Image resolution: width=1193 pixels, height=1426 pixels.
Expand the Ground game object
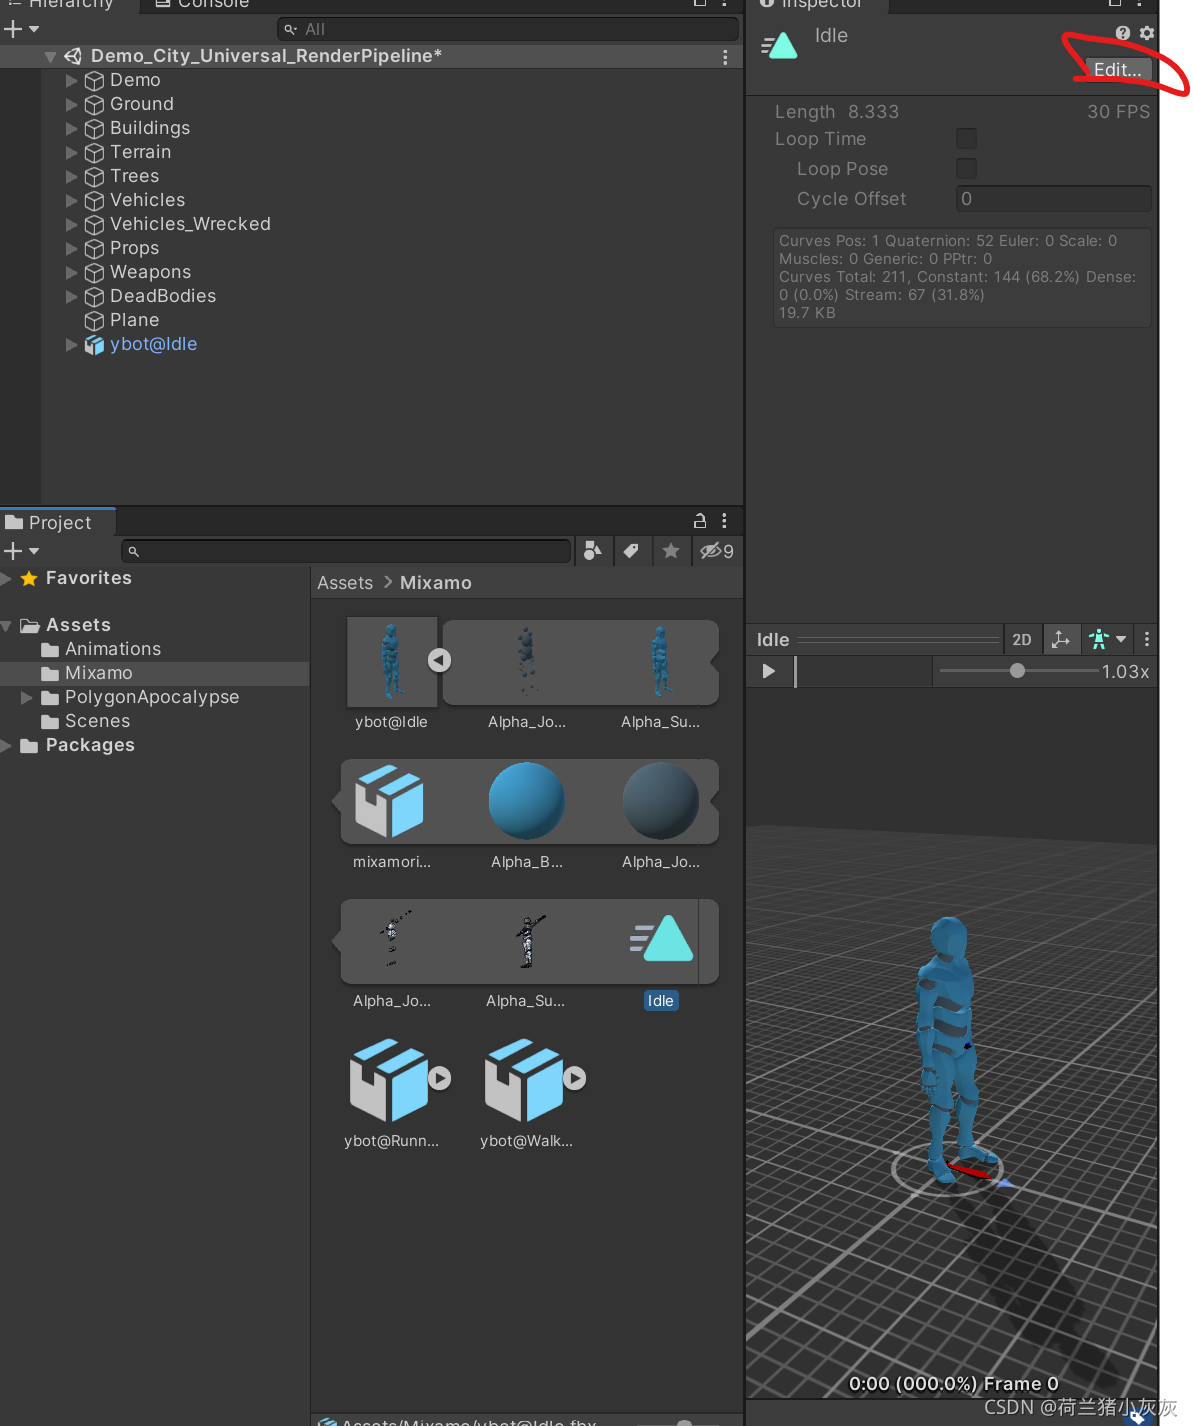pos(71,104)
